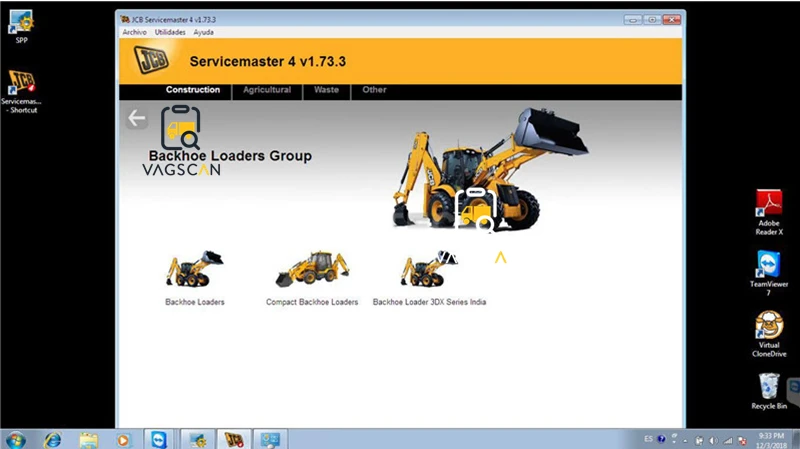Open the clock showing 9:33 PM

[x=771, y=440]
